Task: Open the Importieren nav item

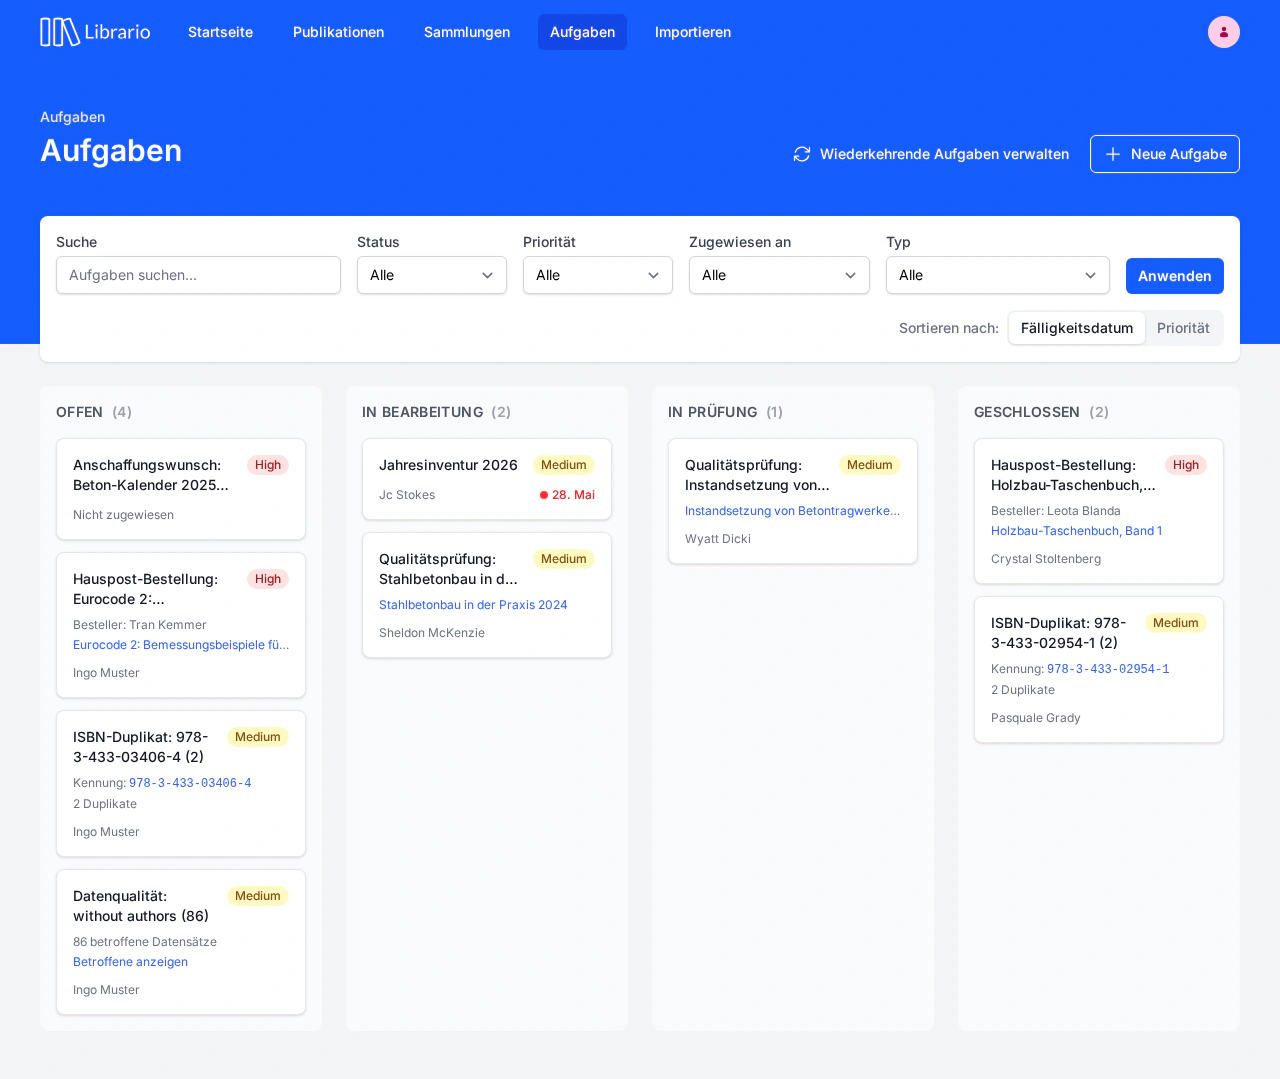Action: [x=693, y=32]
